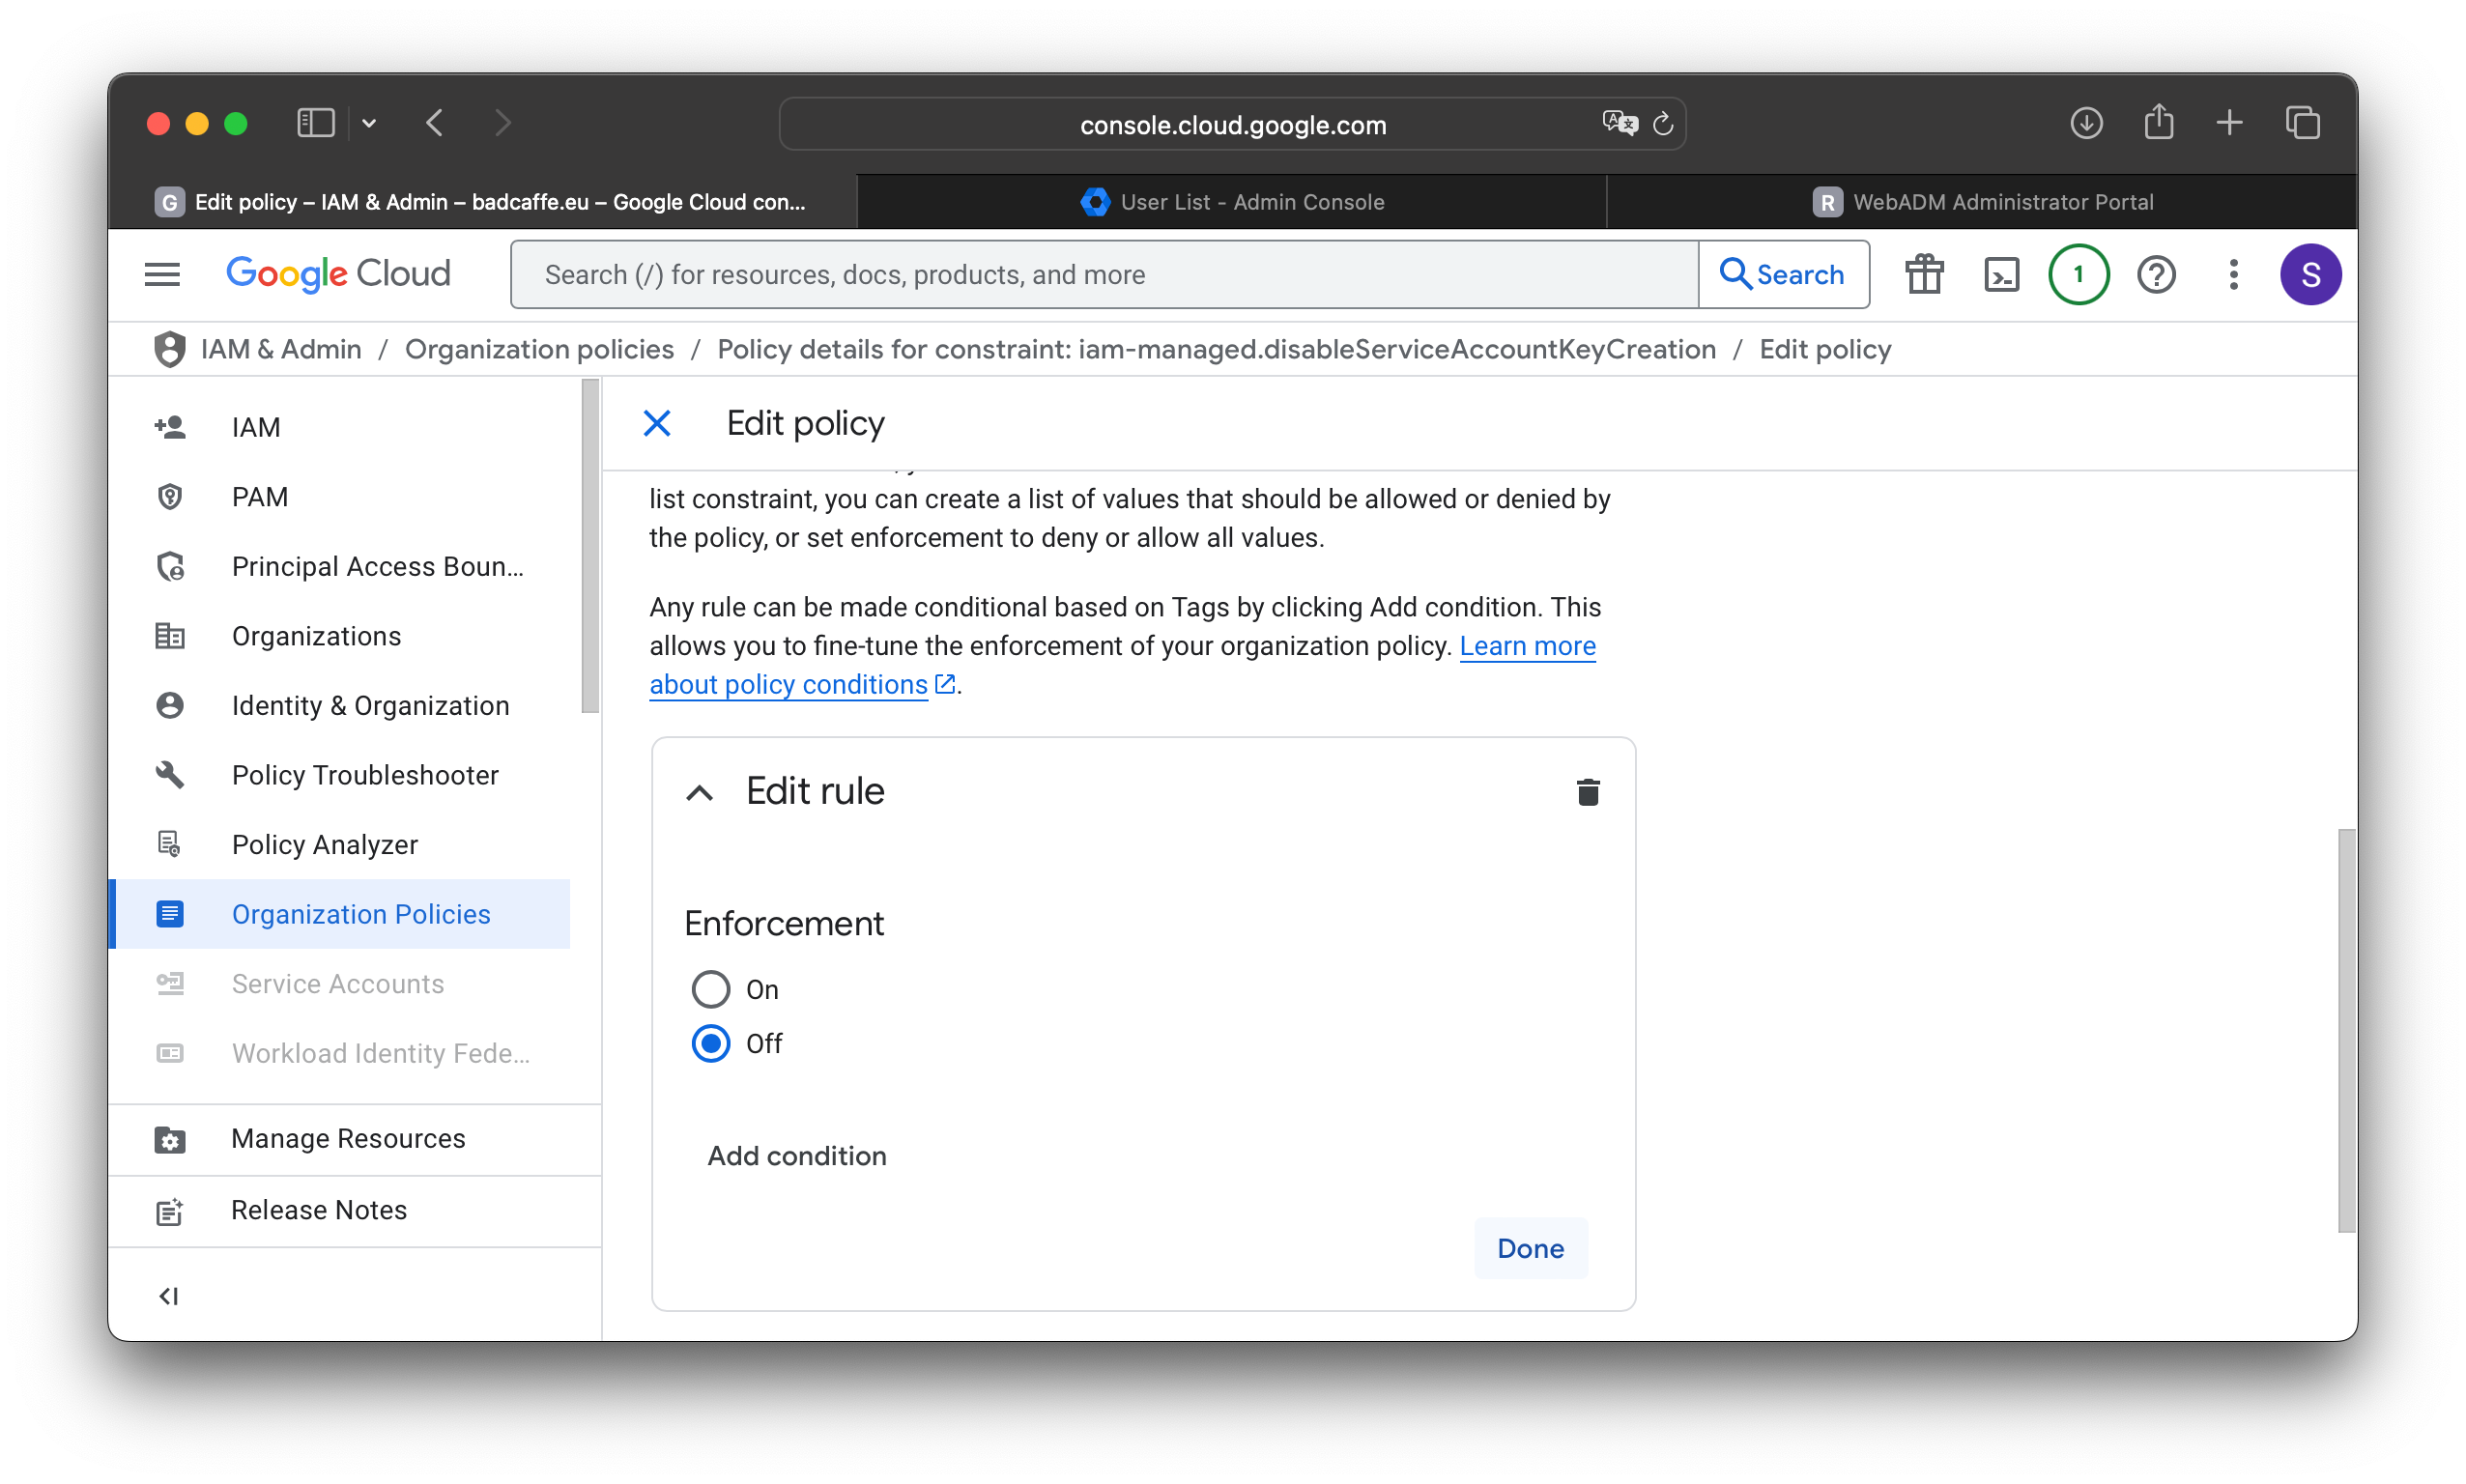Select enforcement On radio button
This screenshot has height=1484, width=2466.
click(710, 989)
